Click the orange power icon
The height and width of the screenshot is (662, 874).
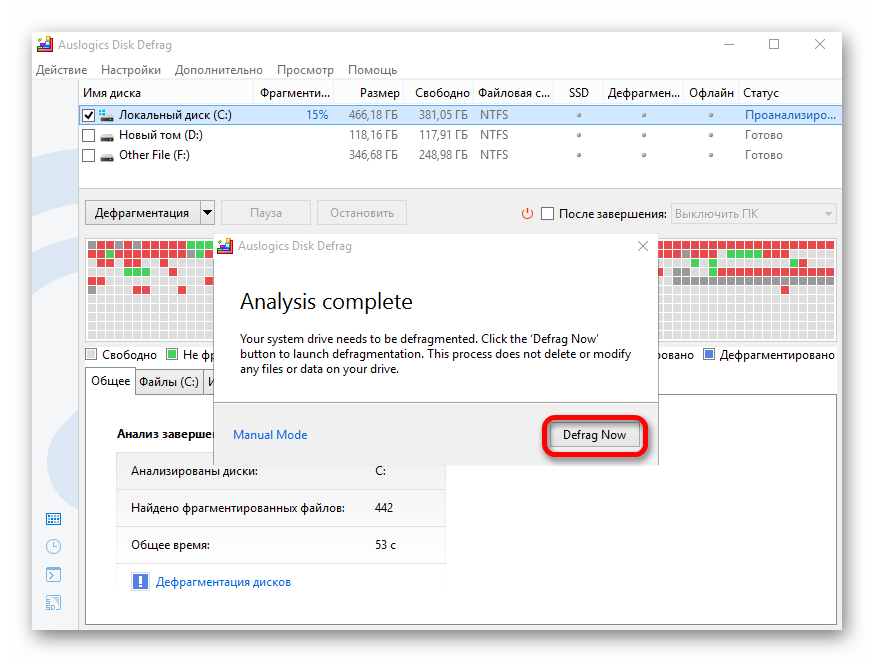click(x=528, y=213)
